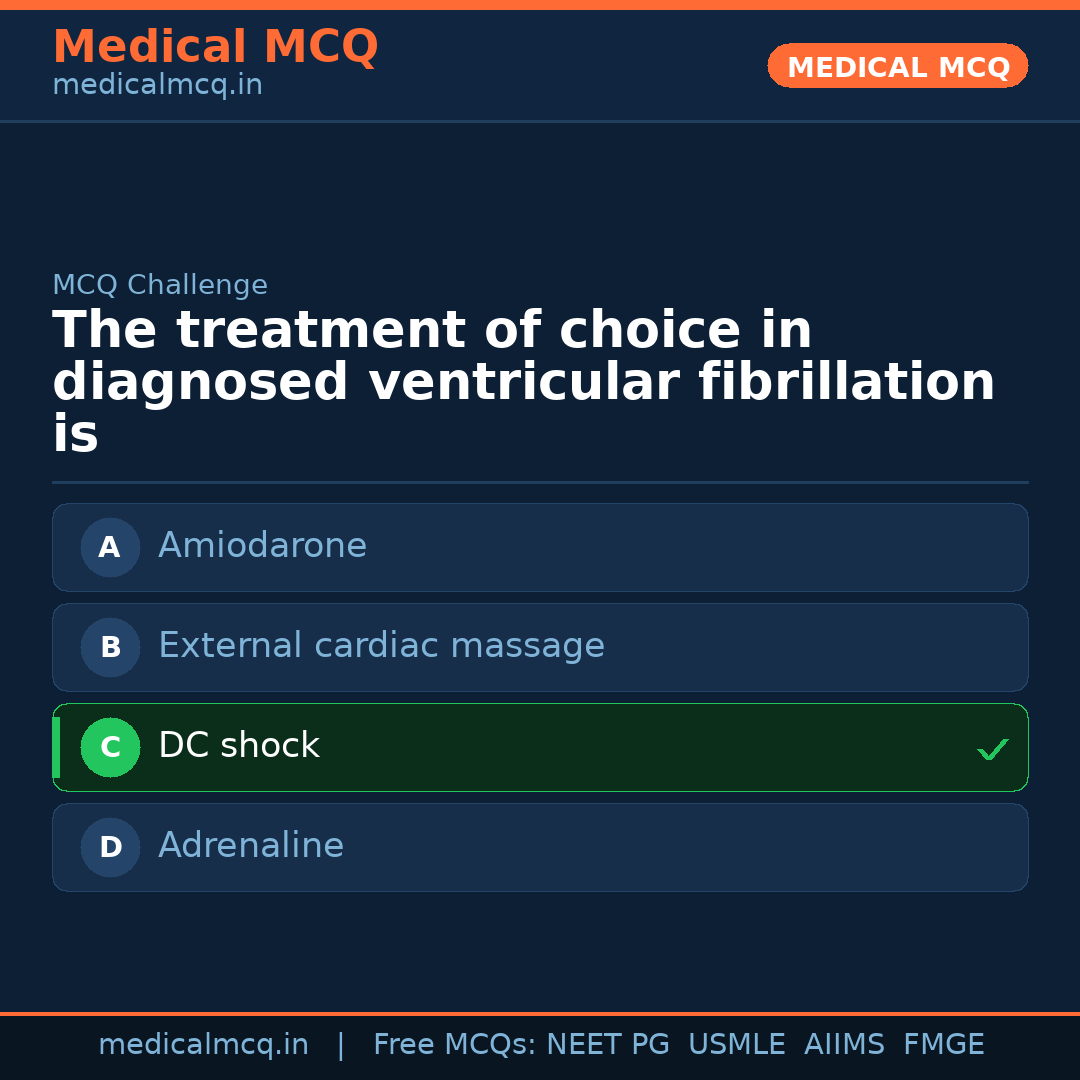Click the green checkmark on DC shock
1080x1080 pixels.
(x=992, y=749)
